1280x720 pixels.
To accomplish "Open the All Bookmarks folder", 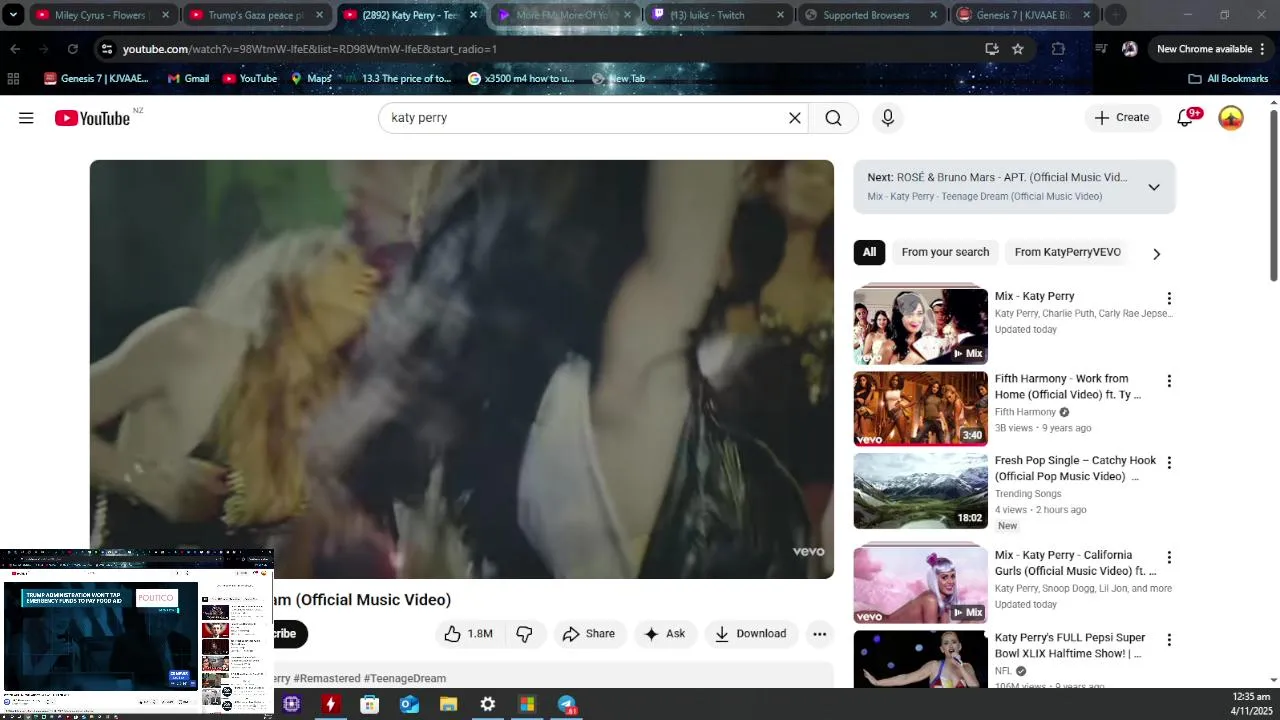I will click(1228, 79).
